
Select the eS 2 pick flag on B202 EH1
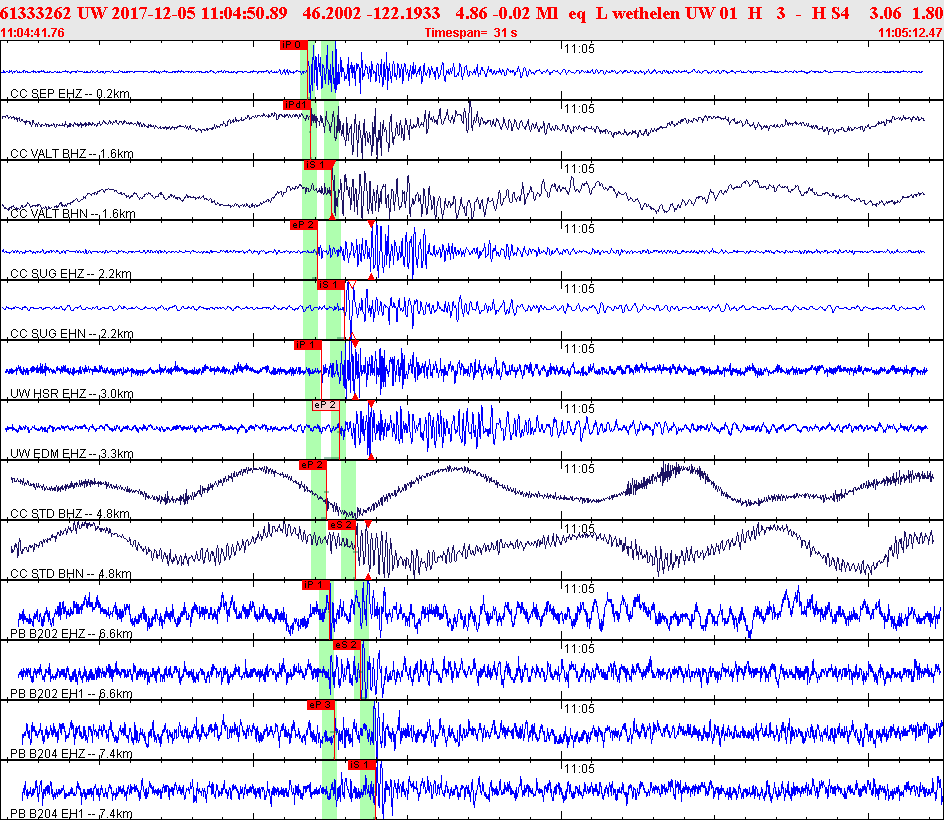pos(347,645)
